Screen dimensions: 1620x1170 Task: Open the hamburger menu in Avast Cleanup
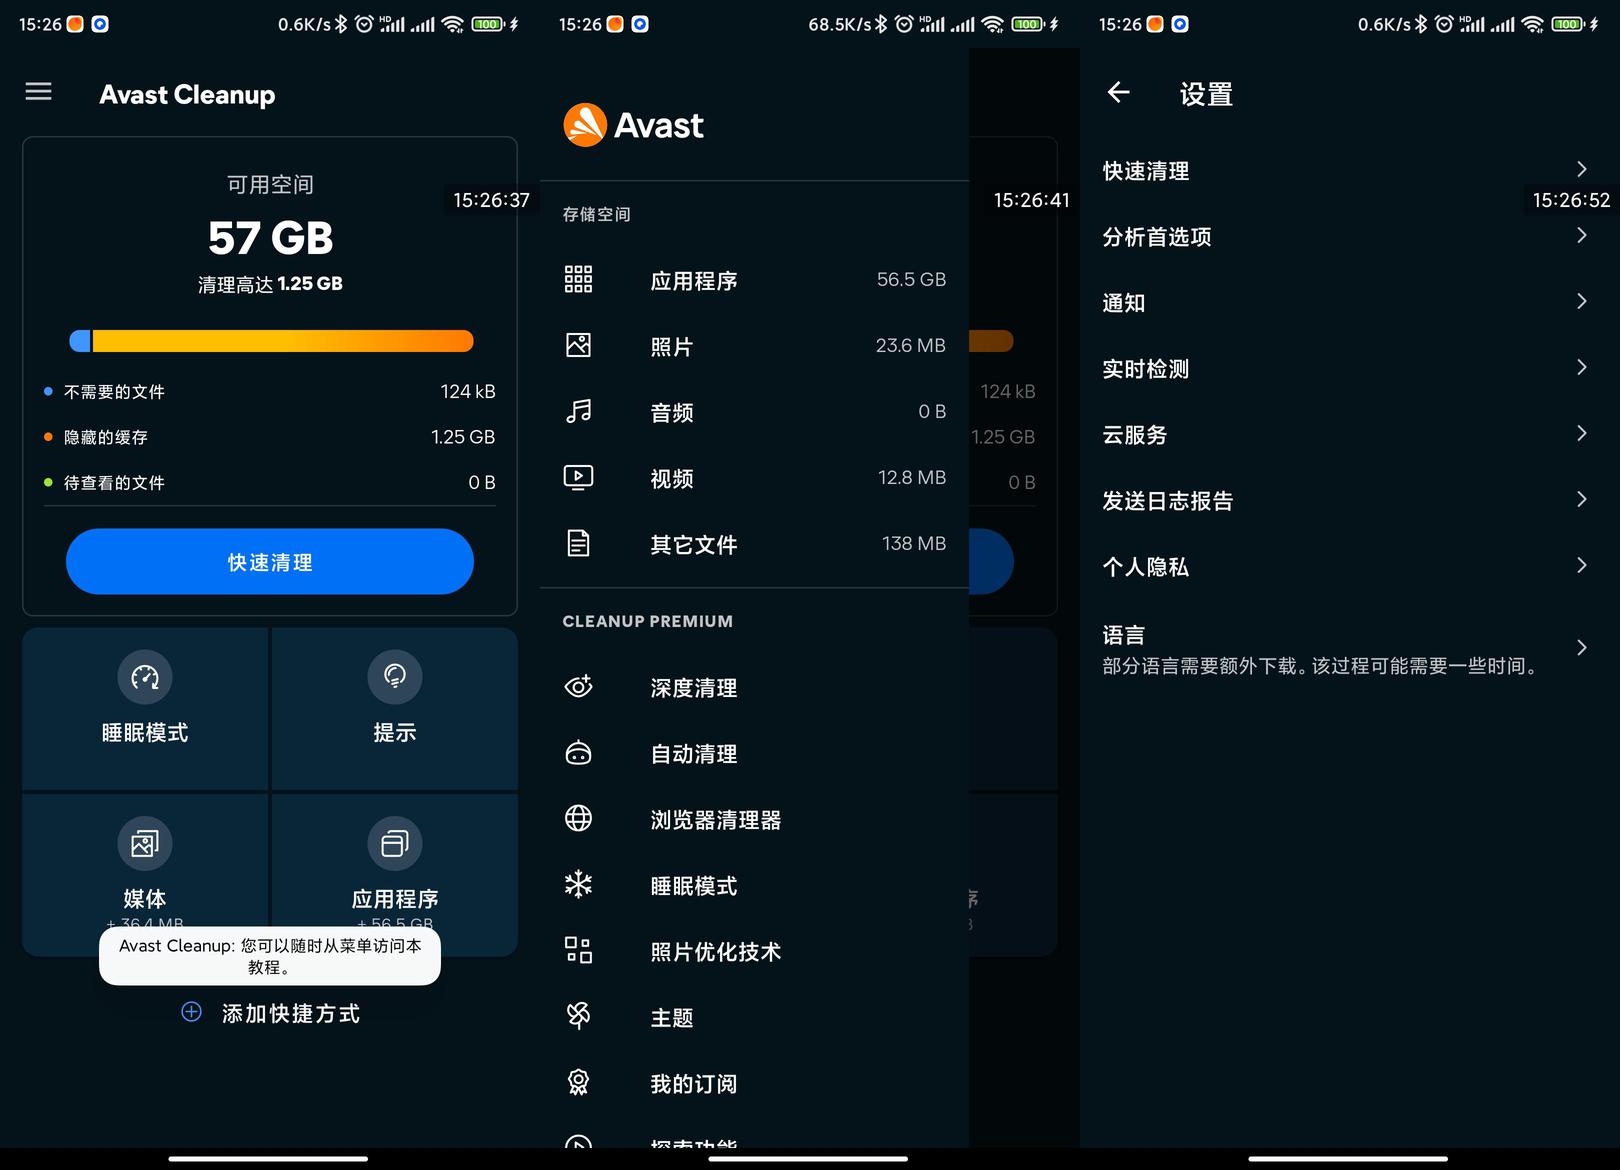point(38,92)
